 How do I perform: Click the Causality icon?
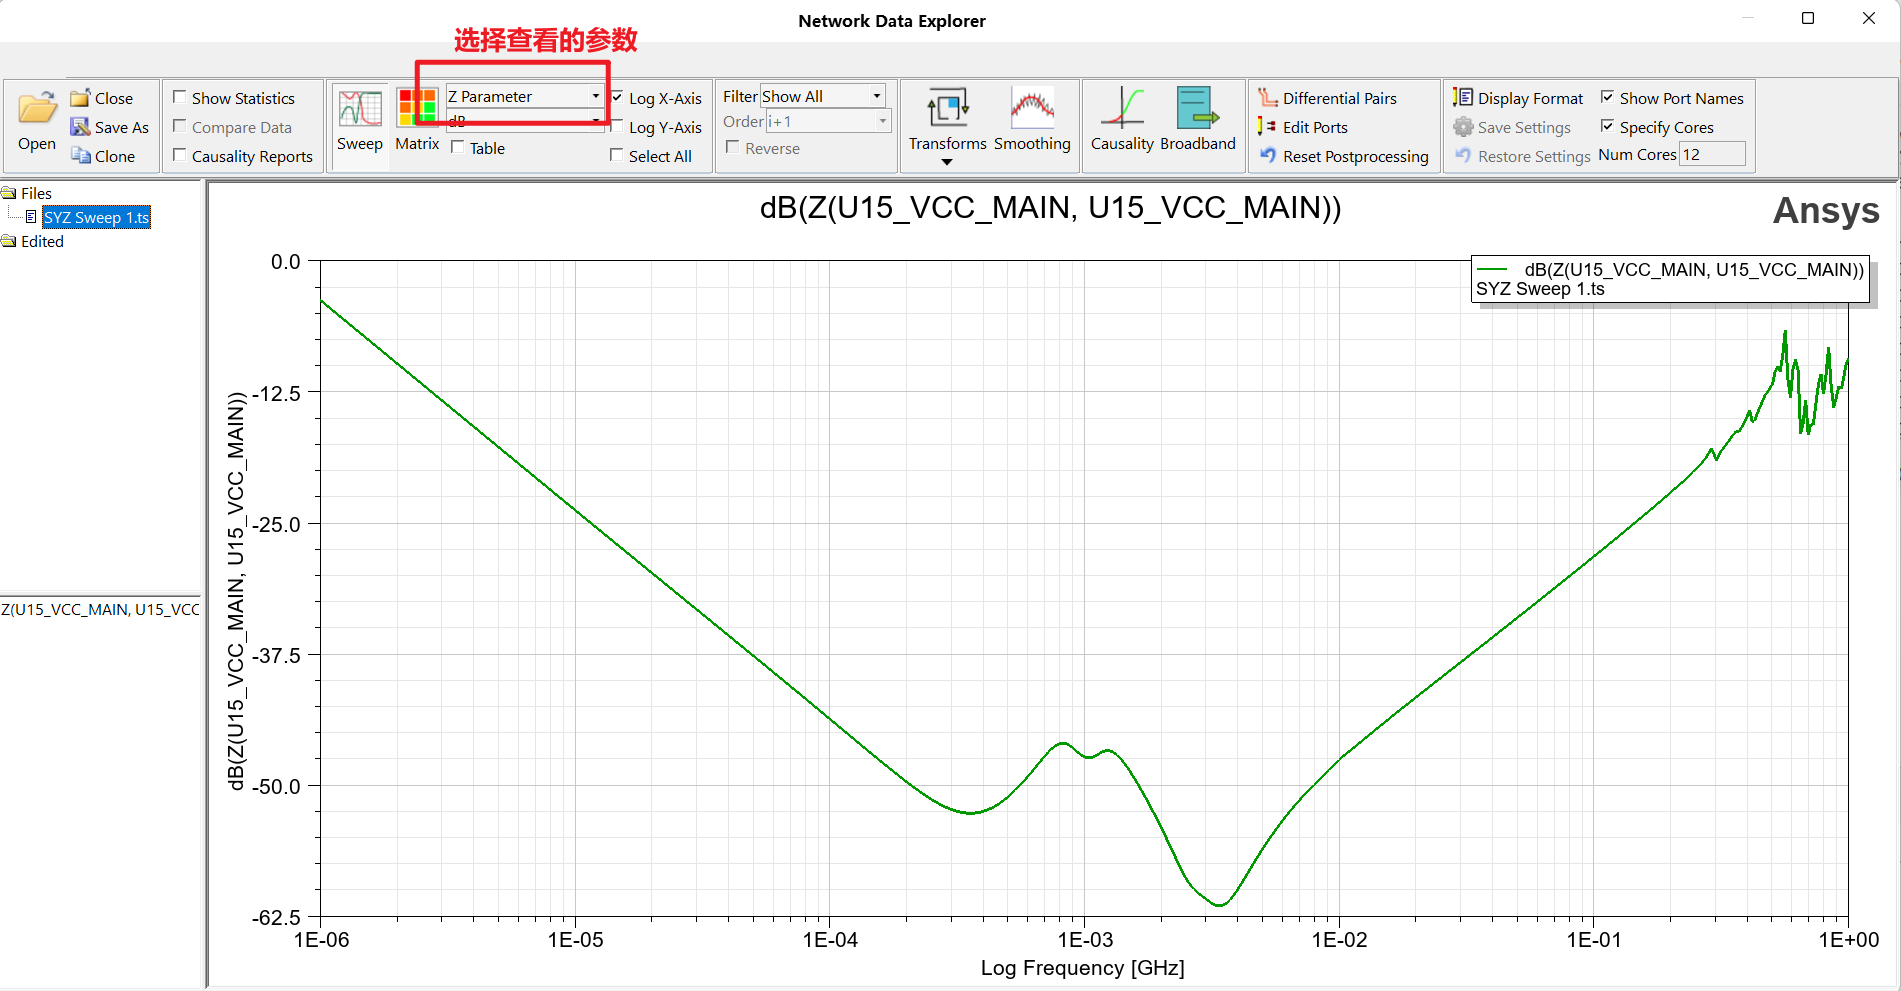pyautogui.click(x=1122, y=107)
